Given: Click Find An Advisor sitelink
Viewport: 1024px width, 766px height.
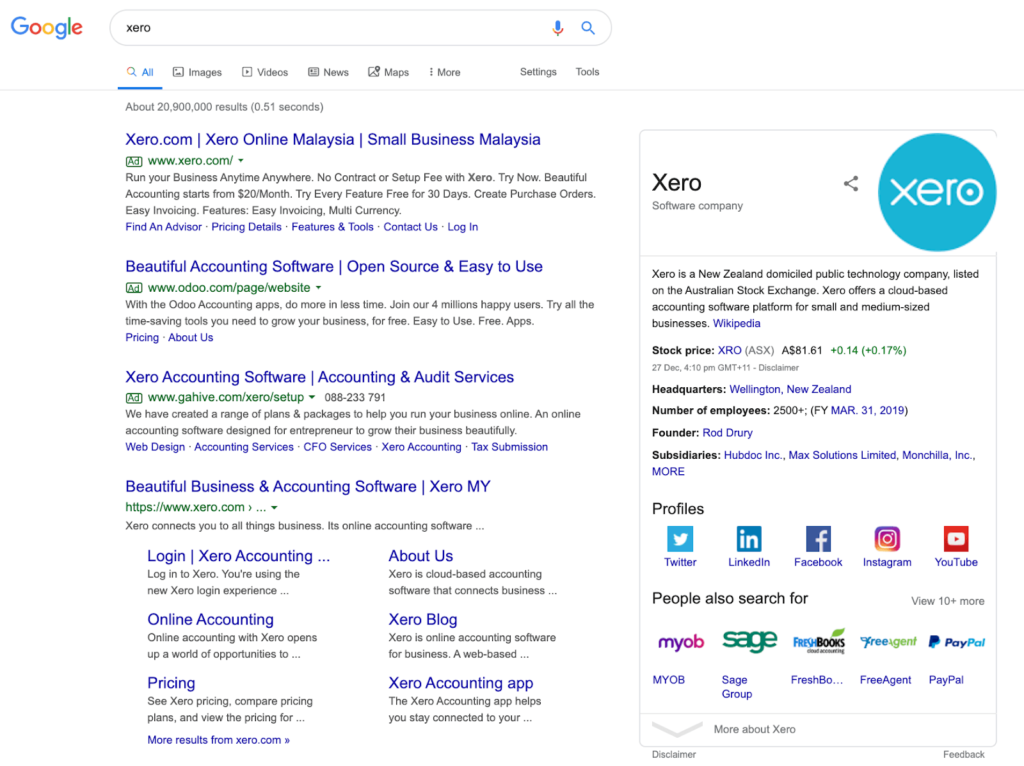Looking at the screenshot, I should pos(163,227).
